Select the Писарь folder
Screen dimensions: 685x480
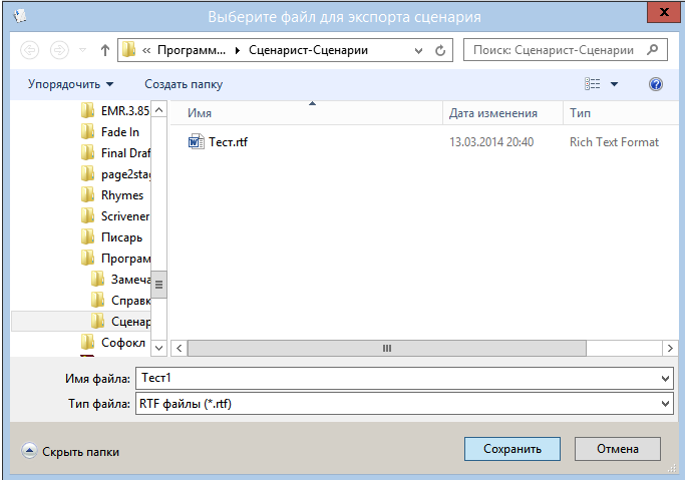[x=112, y=237]
